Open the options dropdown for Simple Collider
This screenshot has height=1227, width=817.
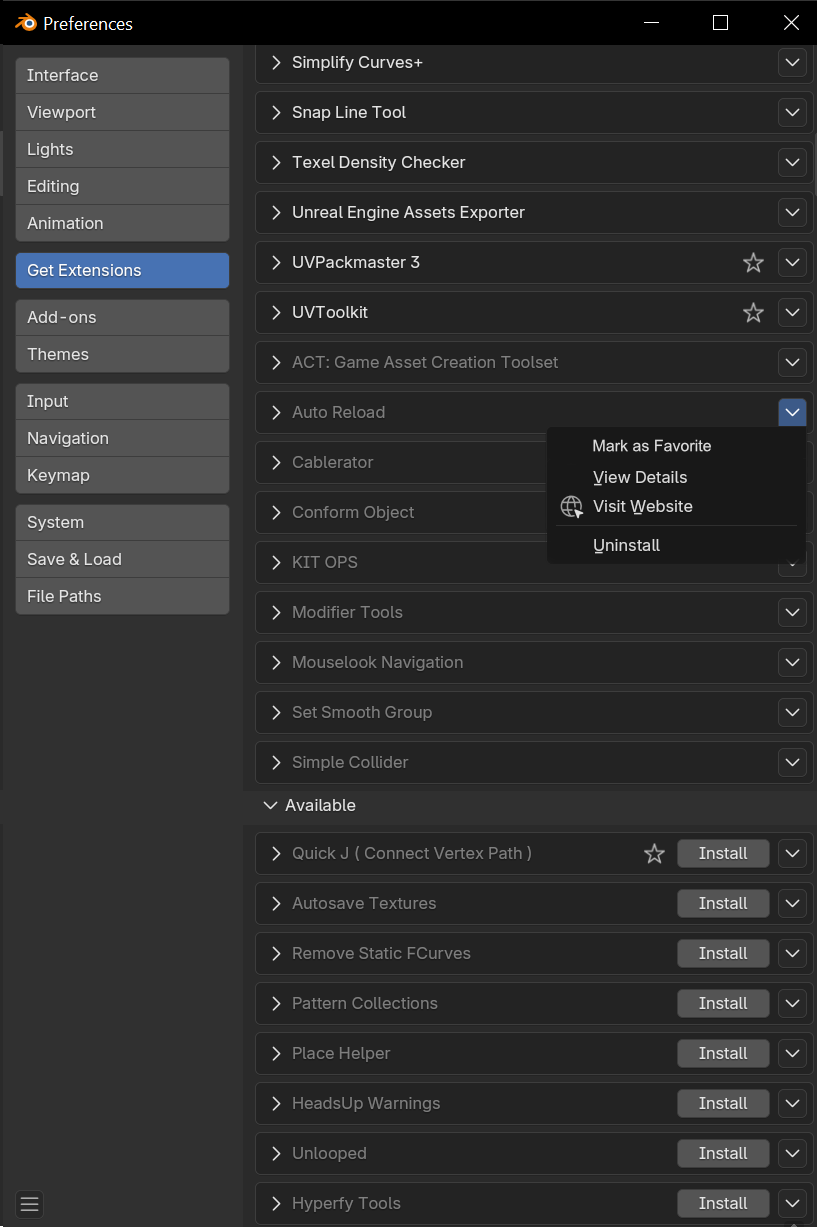tap(792, 762)
